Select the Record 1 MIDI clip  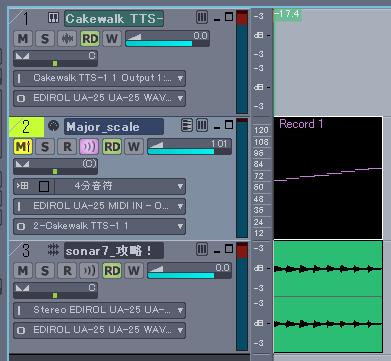[328, 178]
